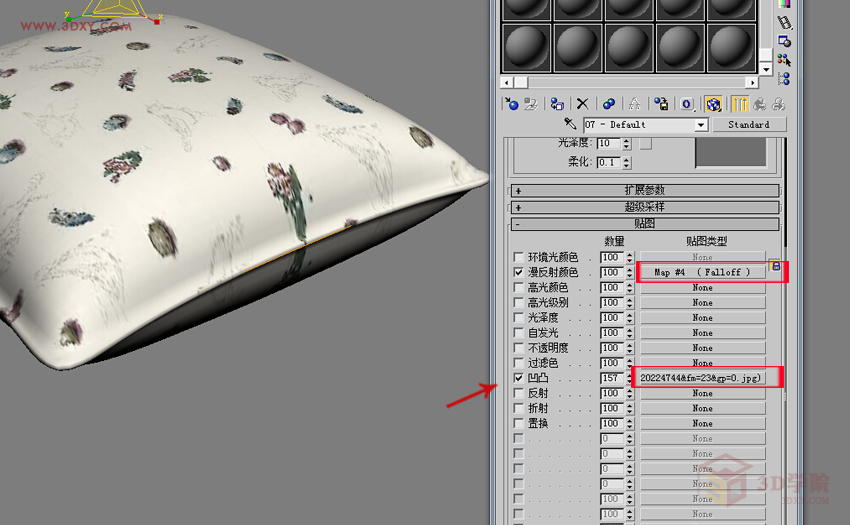Open the material editor Options icon
850x525 pixels.
[784, 41]
